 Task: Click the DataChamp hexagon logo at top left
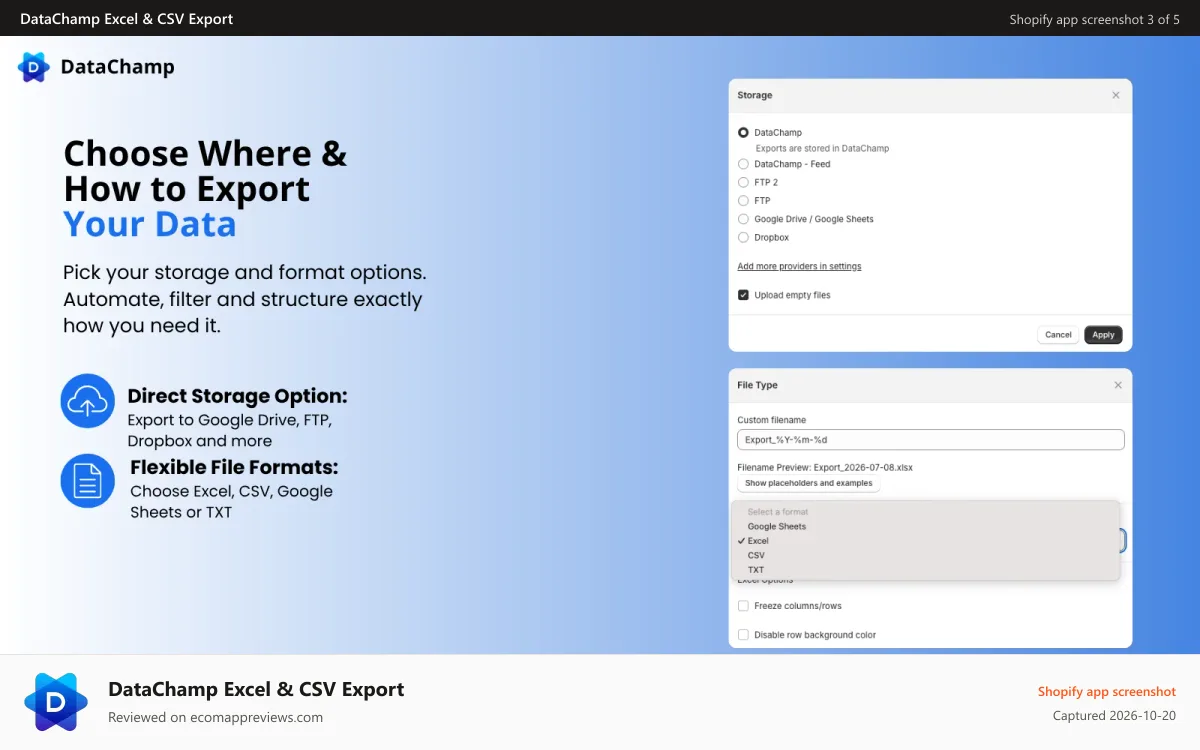click(x=33, y=67)
